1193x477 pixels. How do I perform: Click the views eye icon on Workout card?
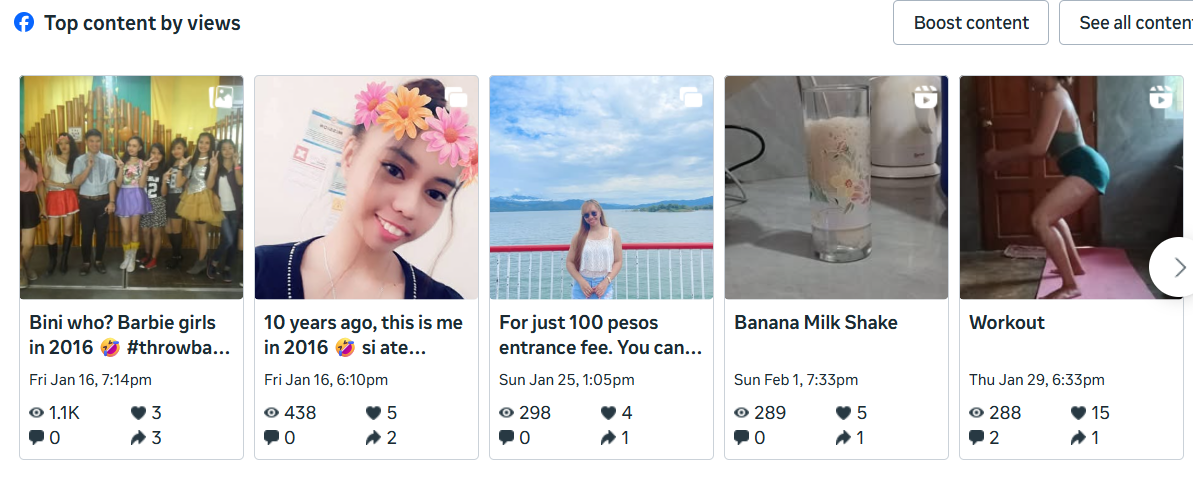point(976,413)
